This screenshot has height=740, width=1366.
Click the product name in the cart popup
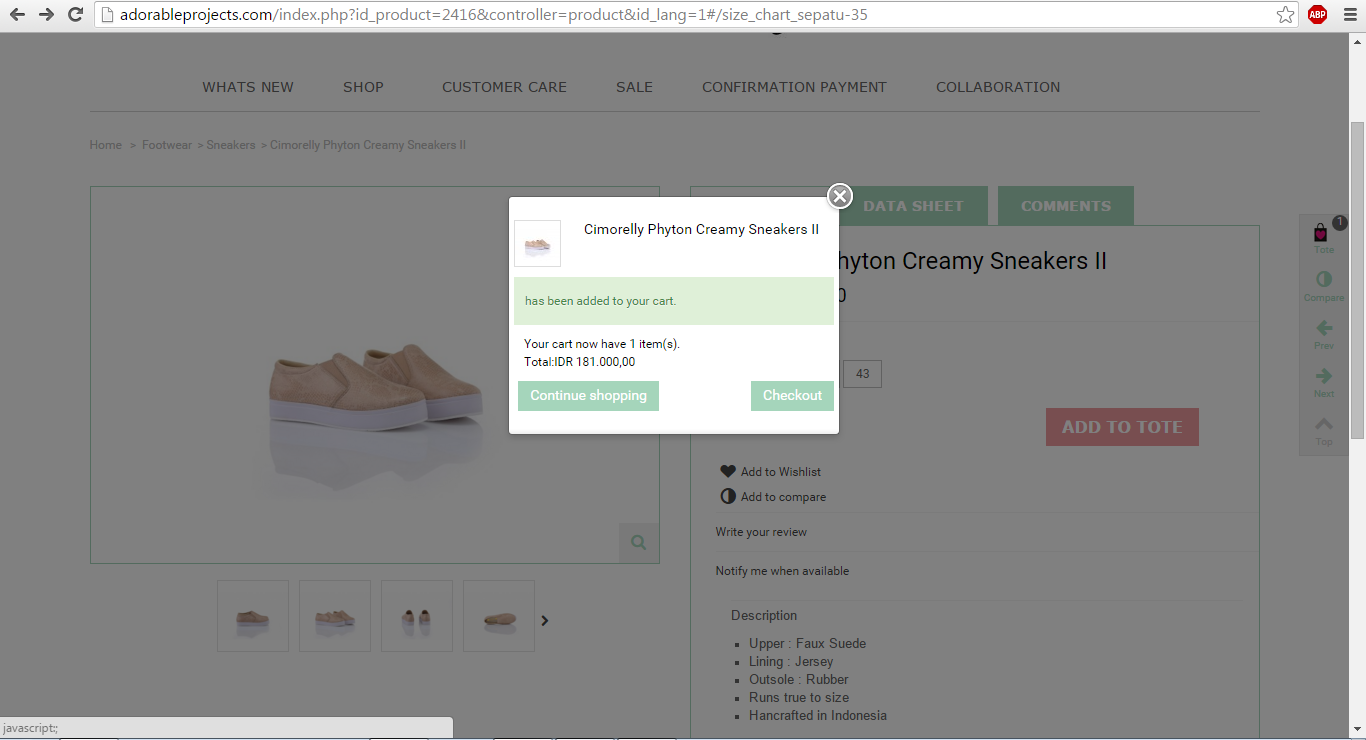pyautogui.click(x=701, y=229)
